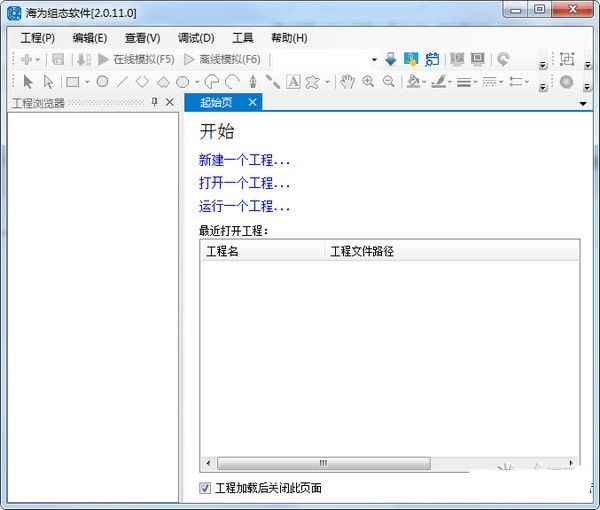Open the star shape dropdown arrow
Viewport: 600px width, 510px height.
click(327, 82)
